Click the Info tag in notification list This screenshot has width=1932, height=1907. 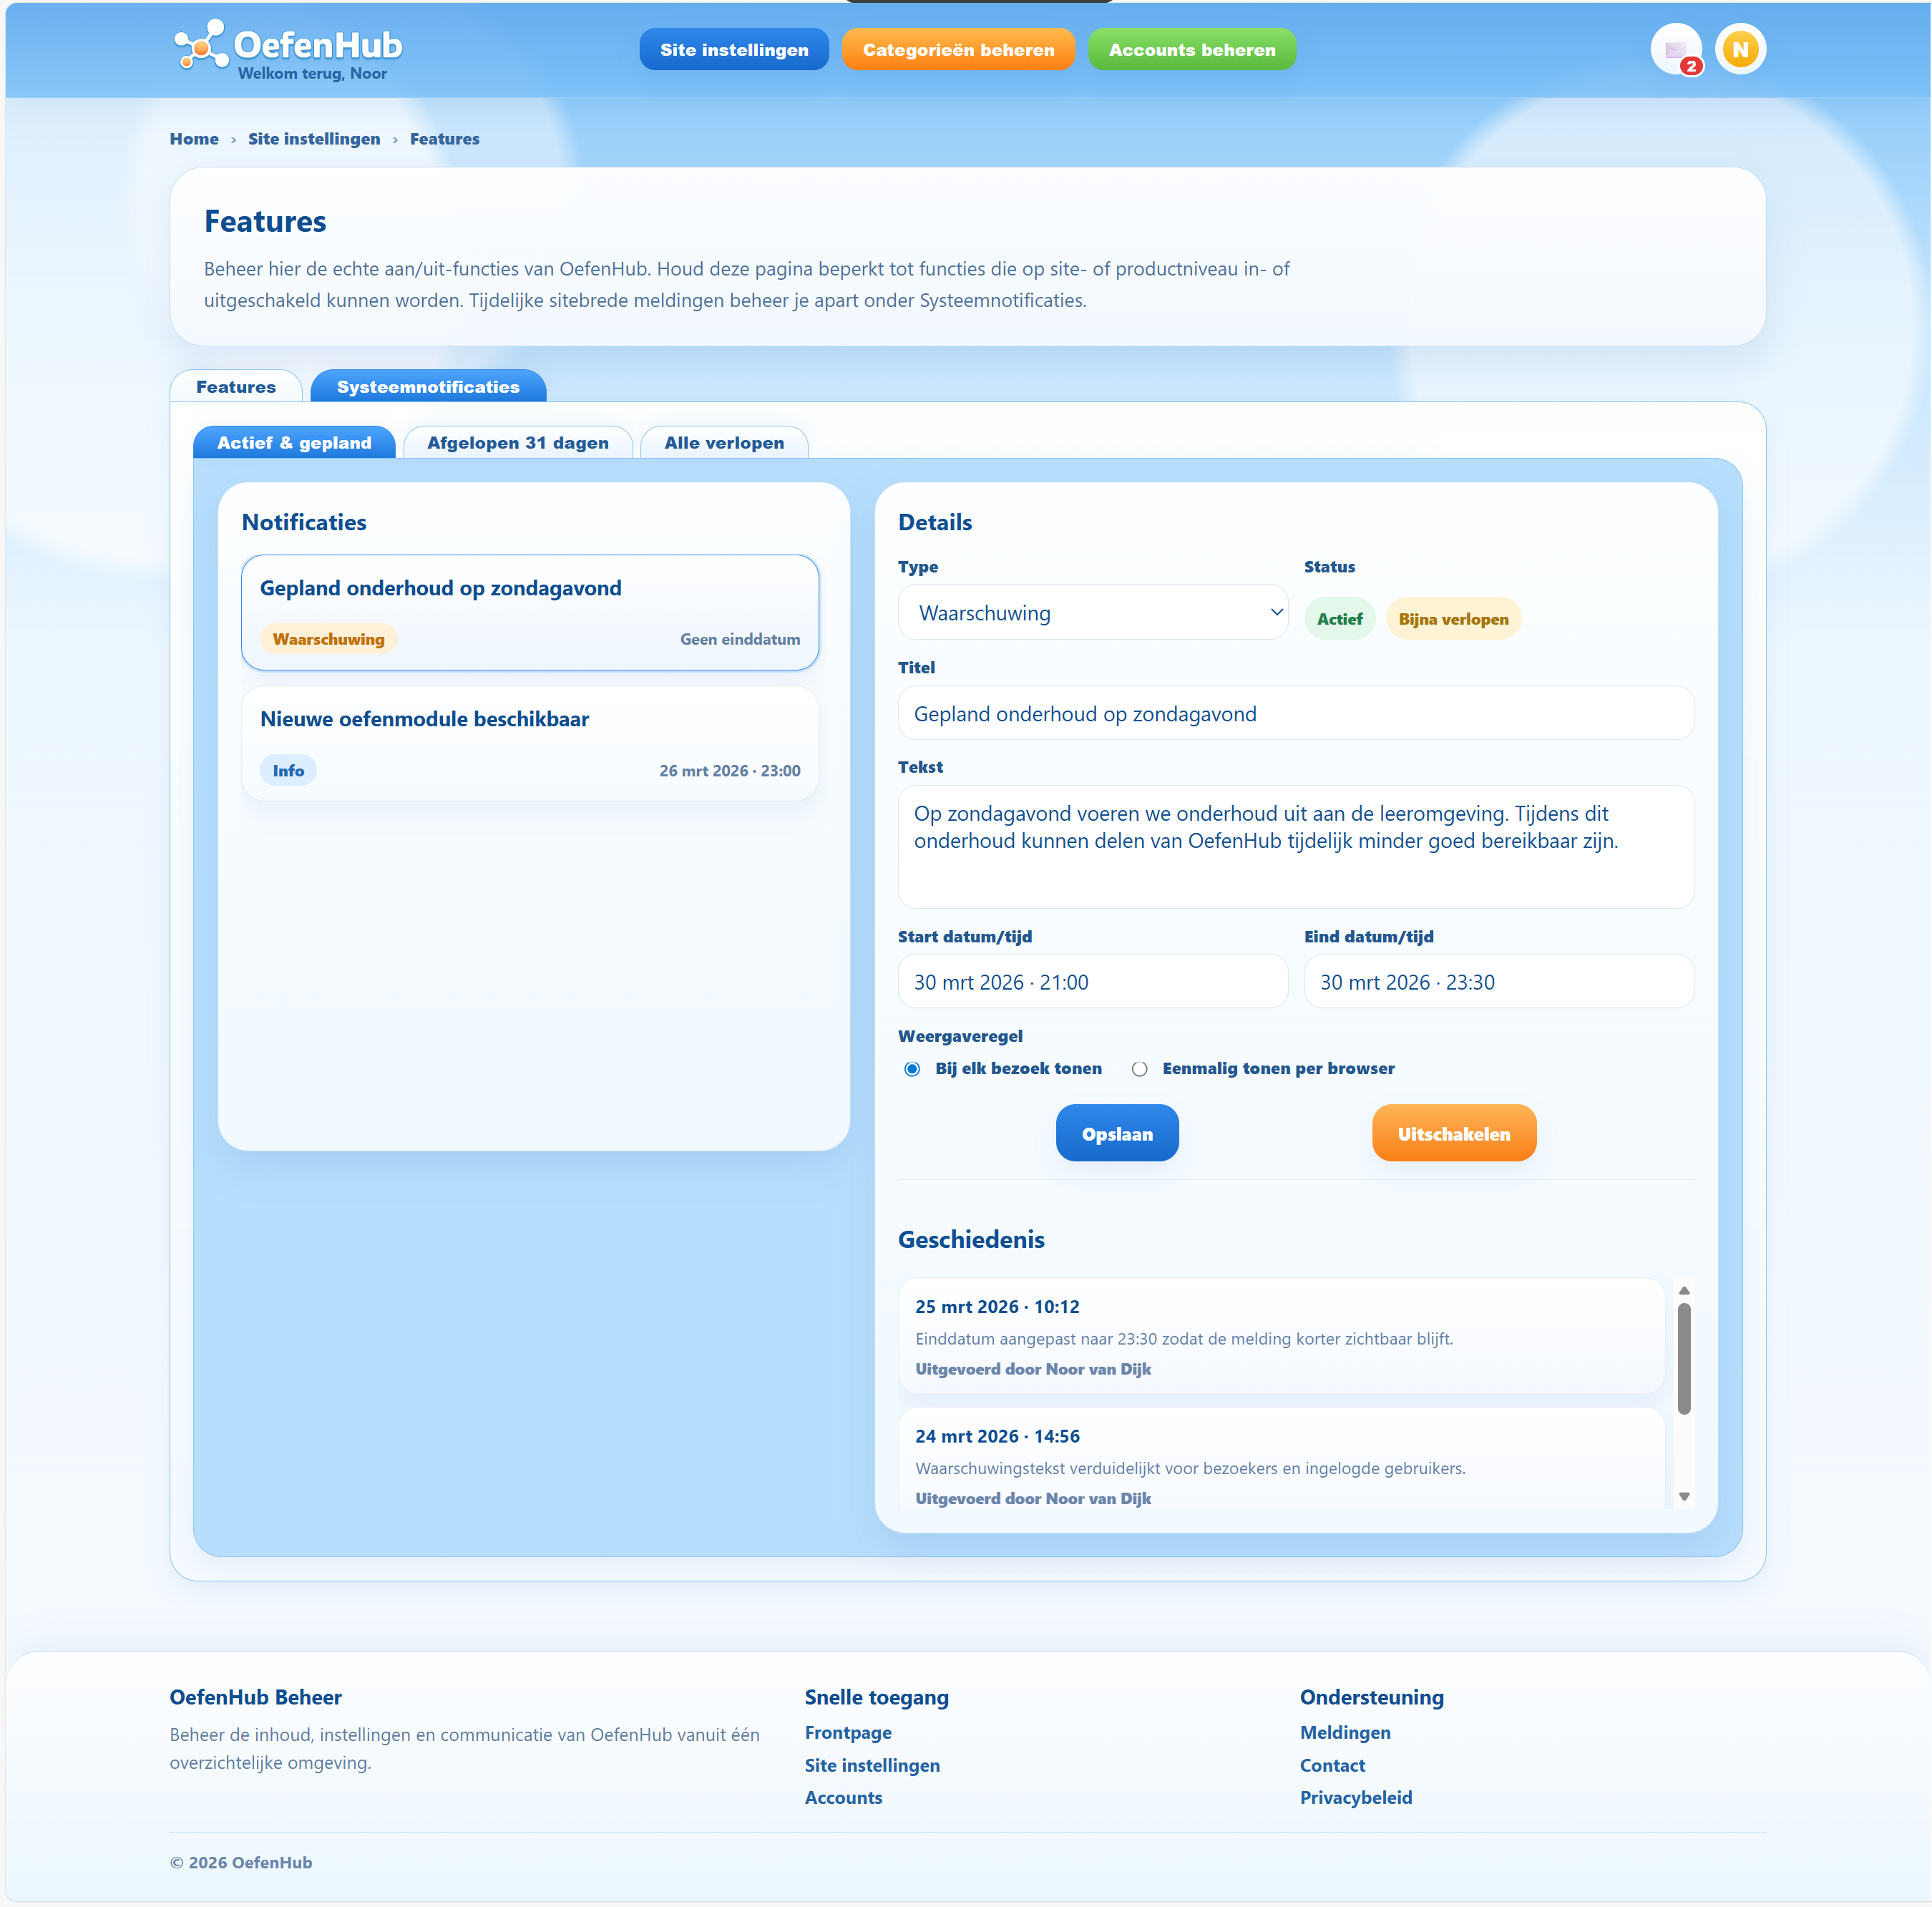pos(288,770)
